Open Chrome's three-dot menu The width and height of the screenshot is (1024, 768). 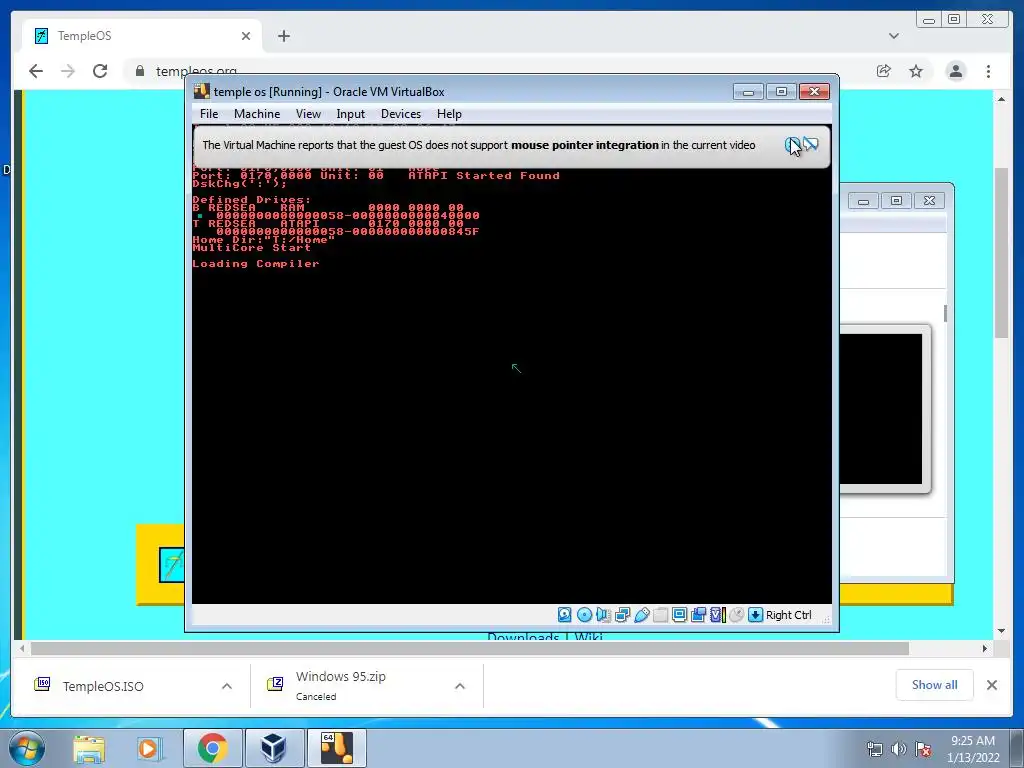pyautogui.click(x=989, y=71)
